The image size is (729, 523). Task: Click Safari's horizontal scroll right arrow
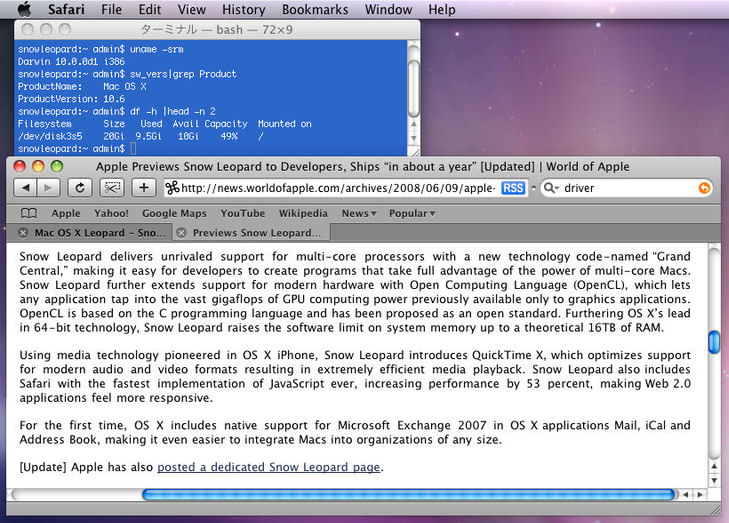tap(699, 495)
